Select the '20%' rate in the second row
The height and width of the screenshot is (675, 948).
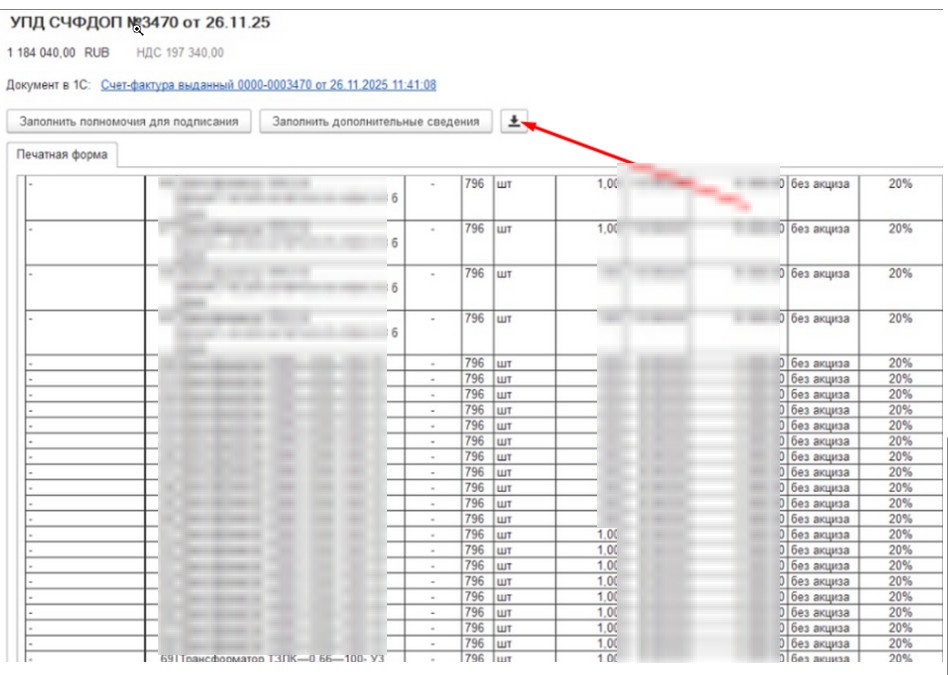900,229
